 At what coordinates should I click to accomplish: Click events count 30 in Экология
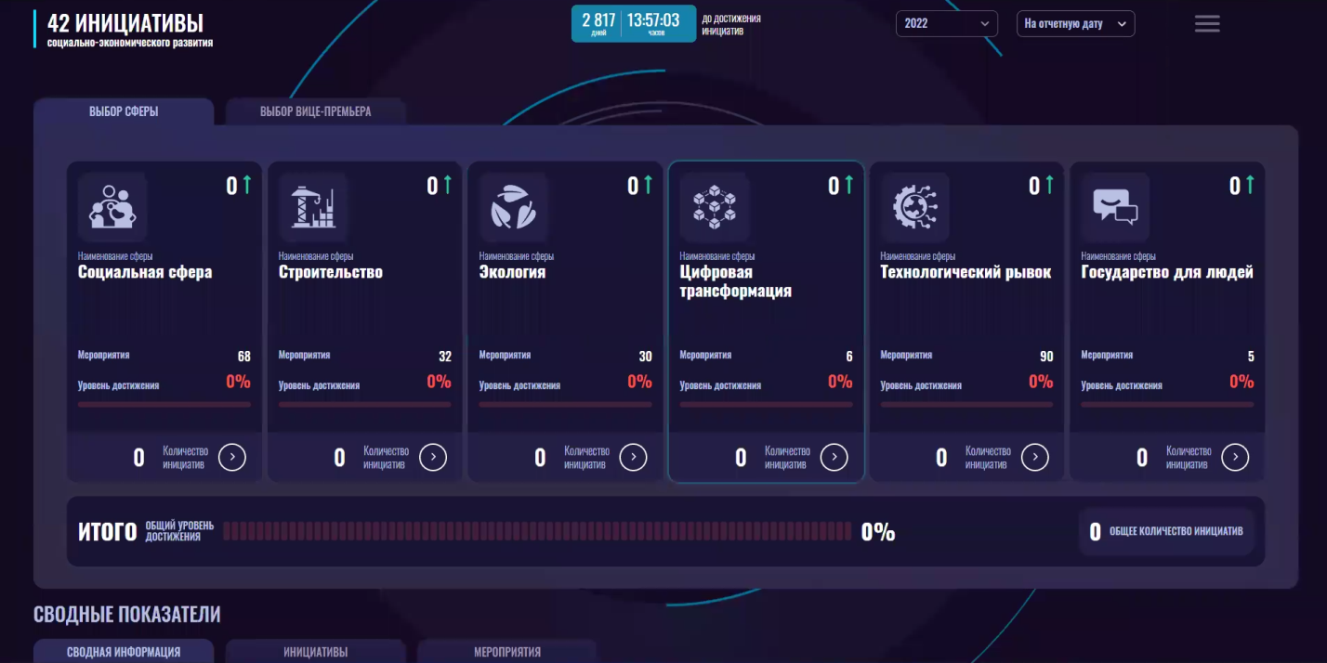[x=645, y=356]
